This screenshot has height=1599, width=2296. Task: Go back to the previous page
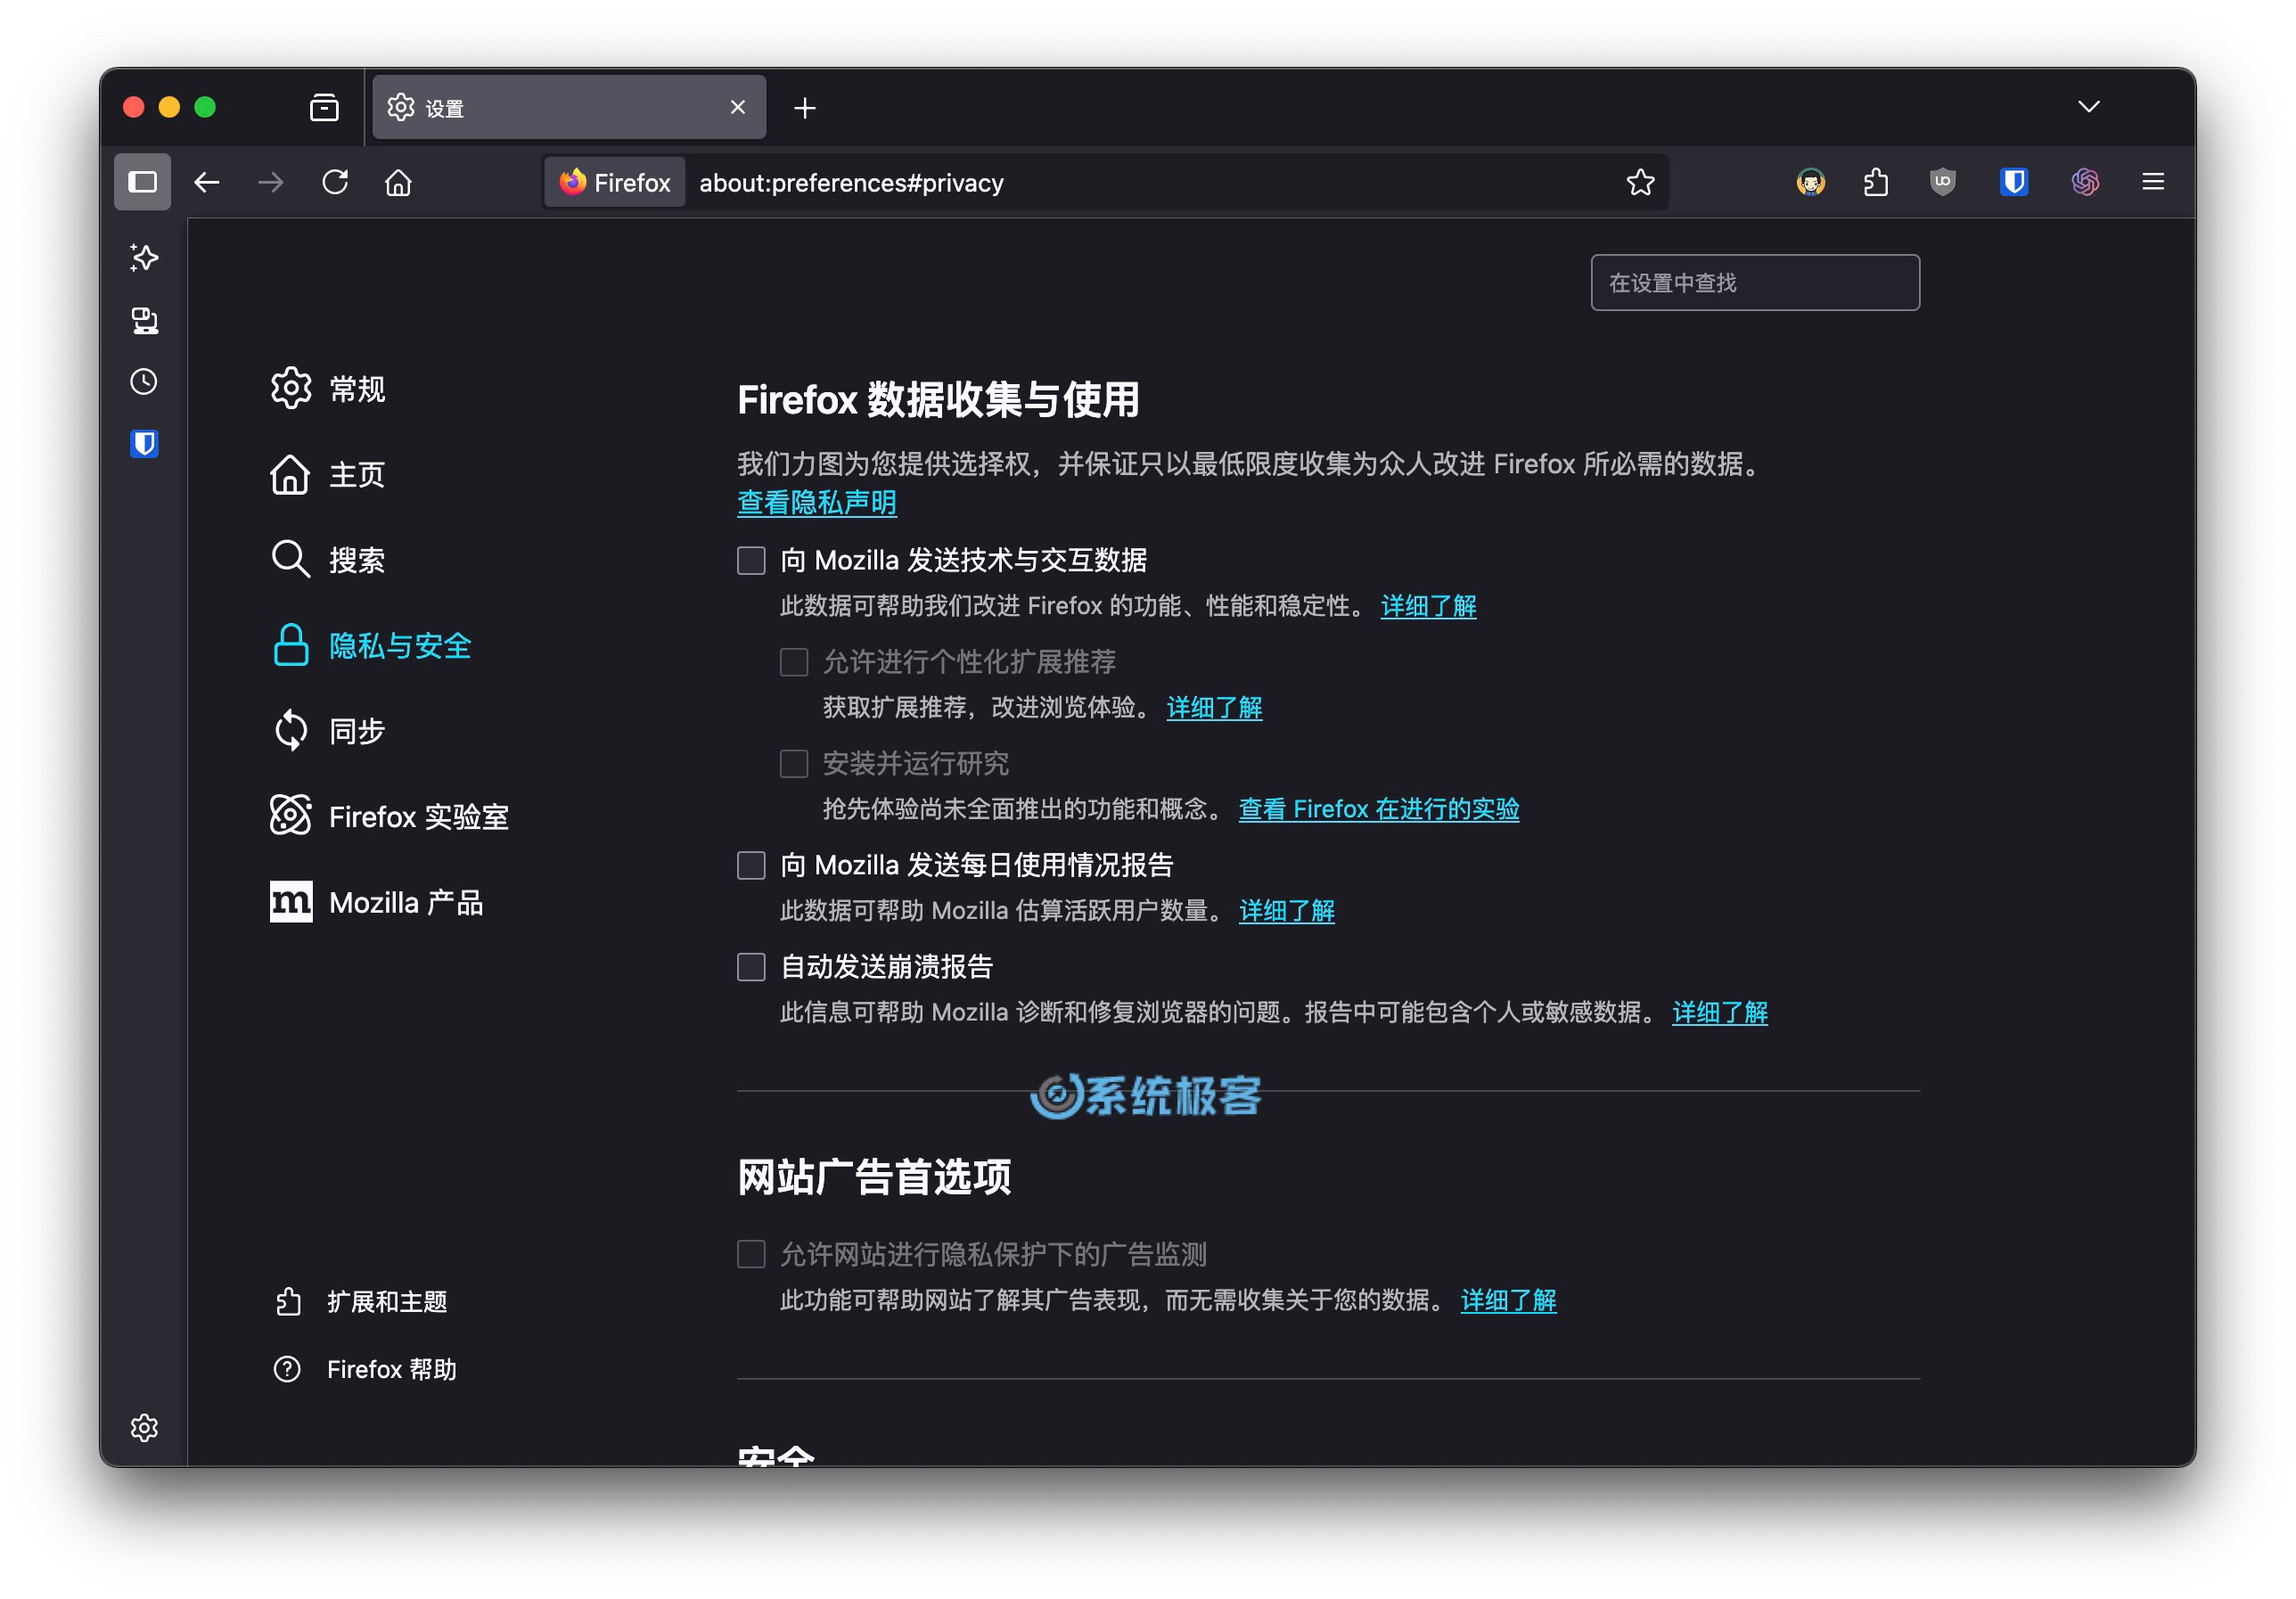[x=207, y=182]
